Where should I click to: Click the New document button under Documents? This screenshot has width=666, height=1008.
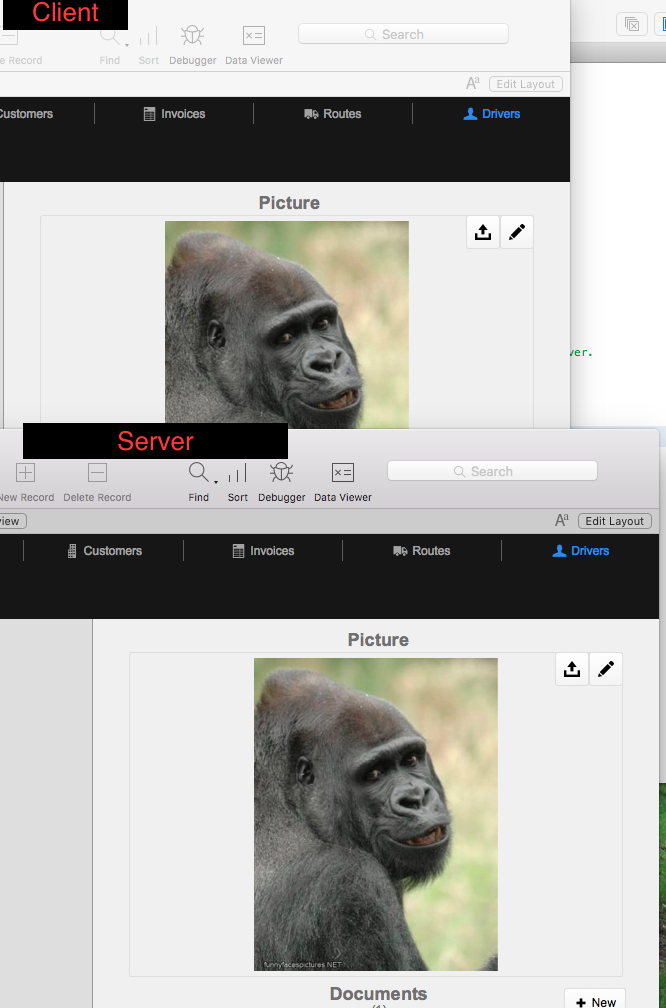pyautogui.click(x=595, y=999)
